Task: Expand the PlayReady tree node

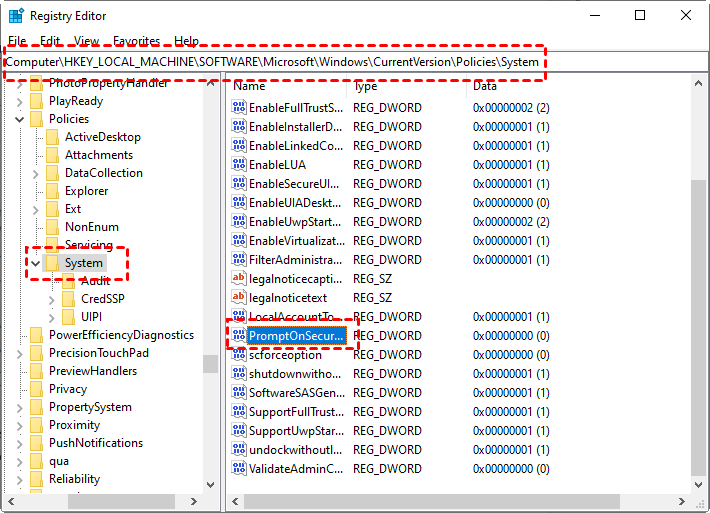Action: 19,102
